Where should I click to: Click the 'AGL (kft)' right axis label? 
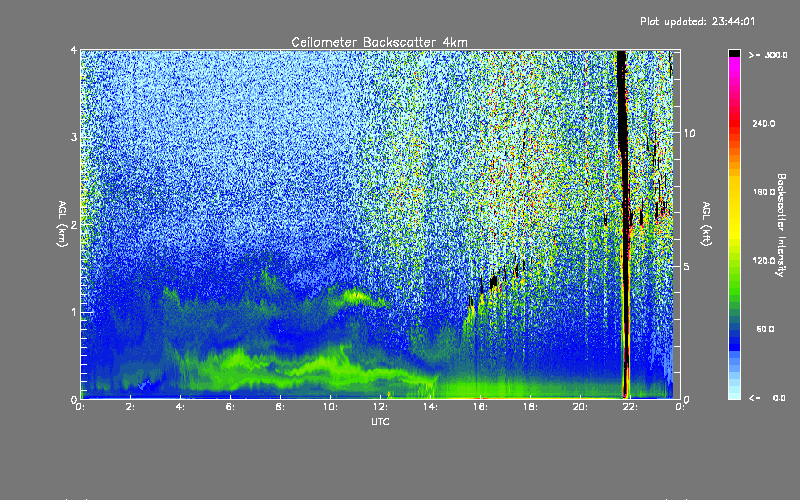click(706, 224)
